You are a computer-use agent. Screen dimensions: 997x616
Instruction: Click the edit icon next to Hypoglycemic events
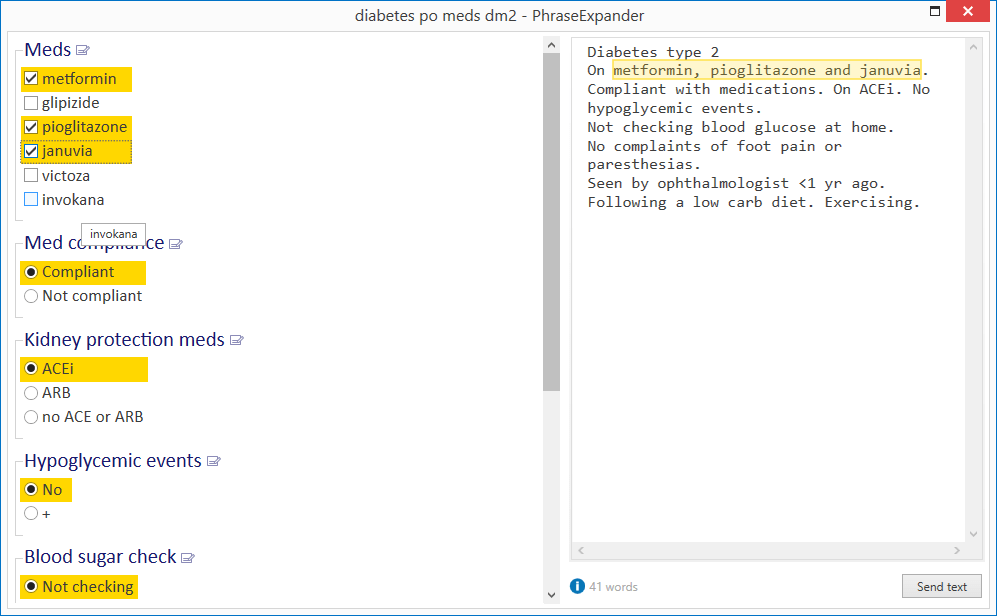pos(214,462)
